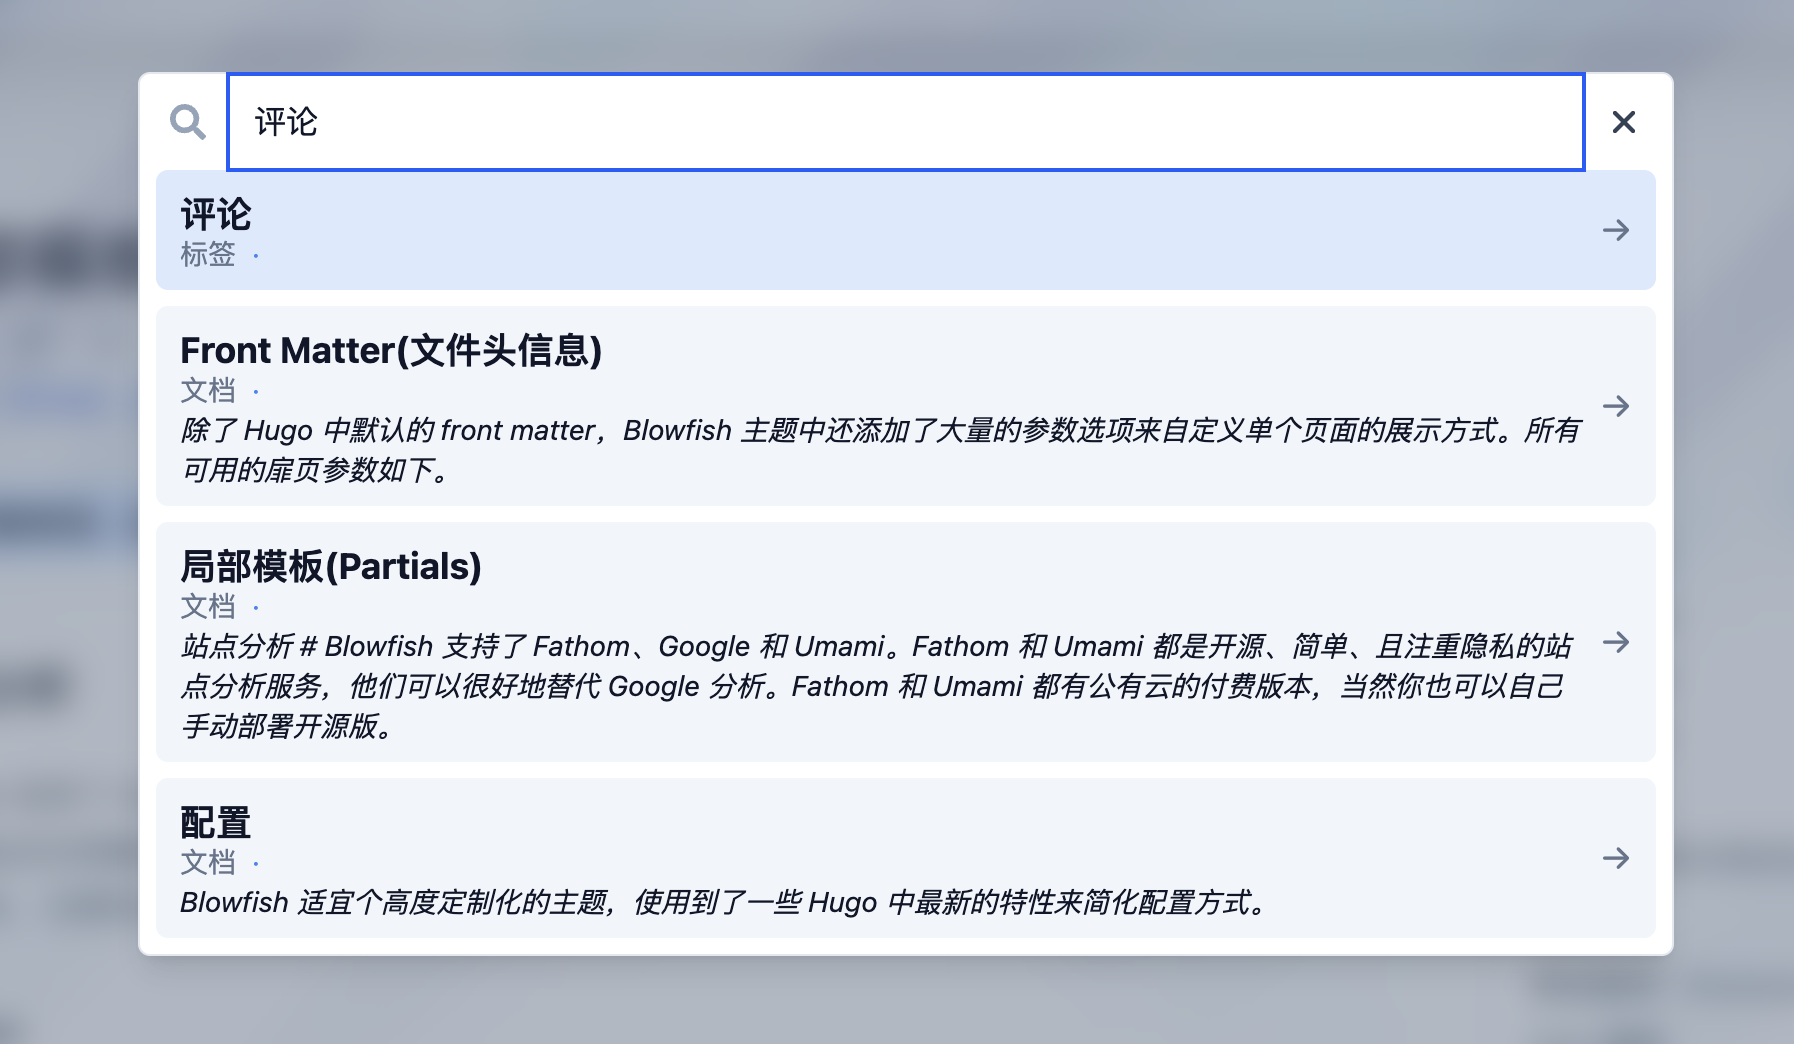Click the 标签 label under 评论
This screenshot has height=1044, width=1794.
208,255
